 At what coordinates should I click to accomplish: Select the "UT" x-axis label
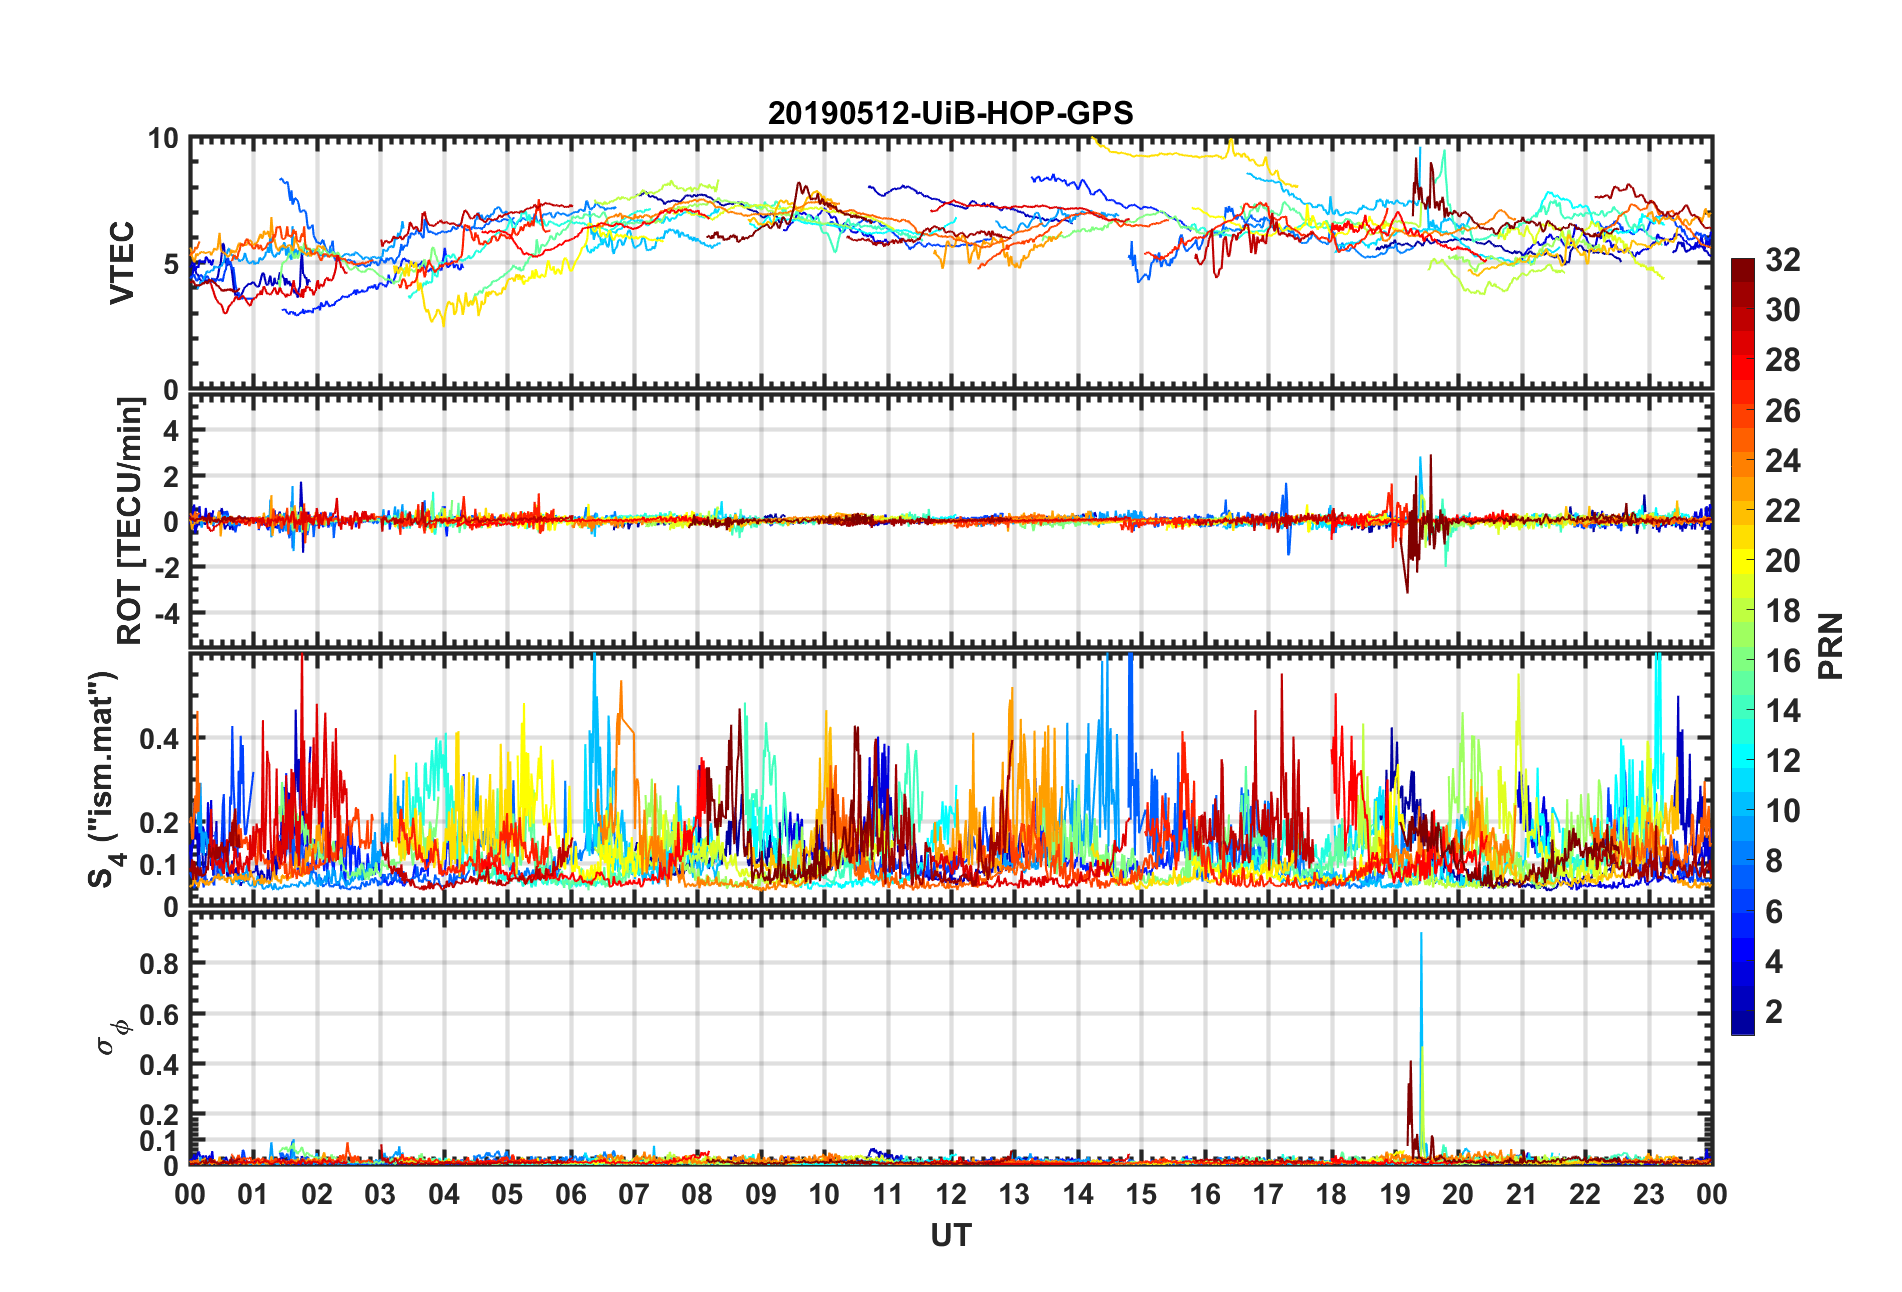950,1236
